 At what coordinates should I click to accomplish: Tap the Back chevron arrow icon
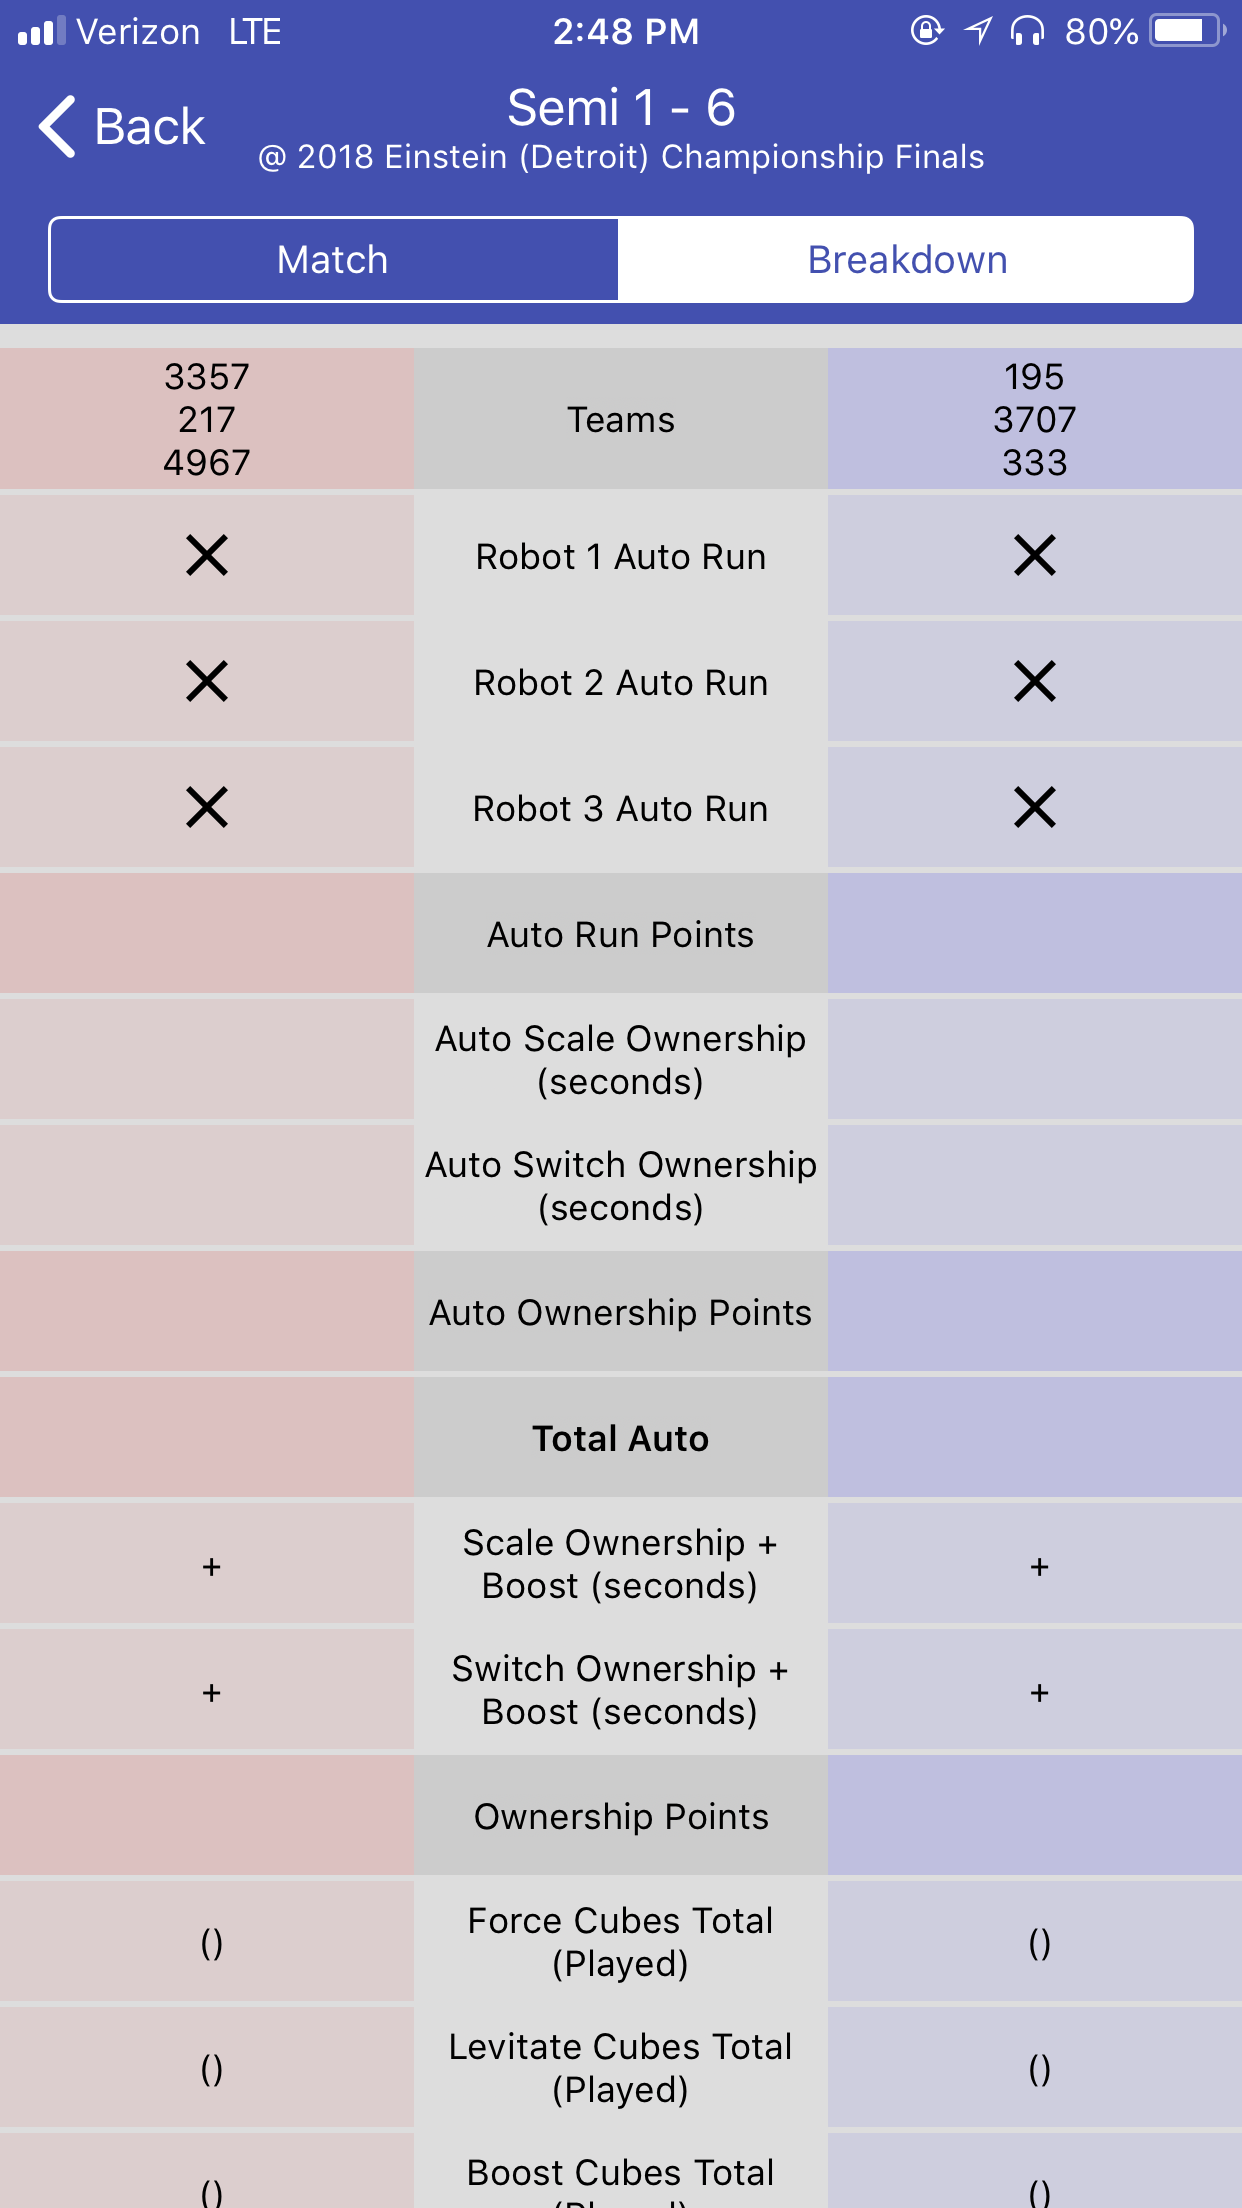[x=57, y=127]
